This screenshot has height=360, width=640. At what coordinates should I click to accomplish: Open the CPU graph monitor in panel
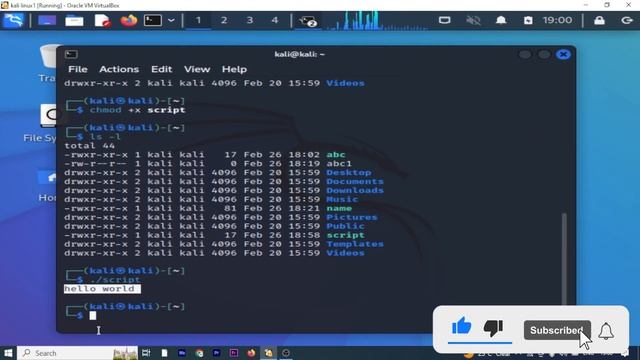(x=376, y=20)
